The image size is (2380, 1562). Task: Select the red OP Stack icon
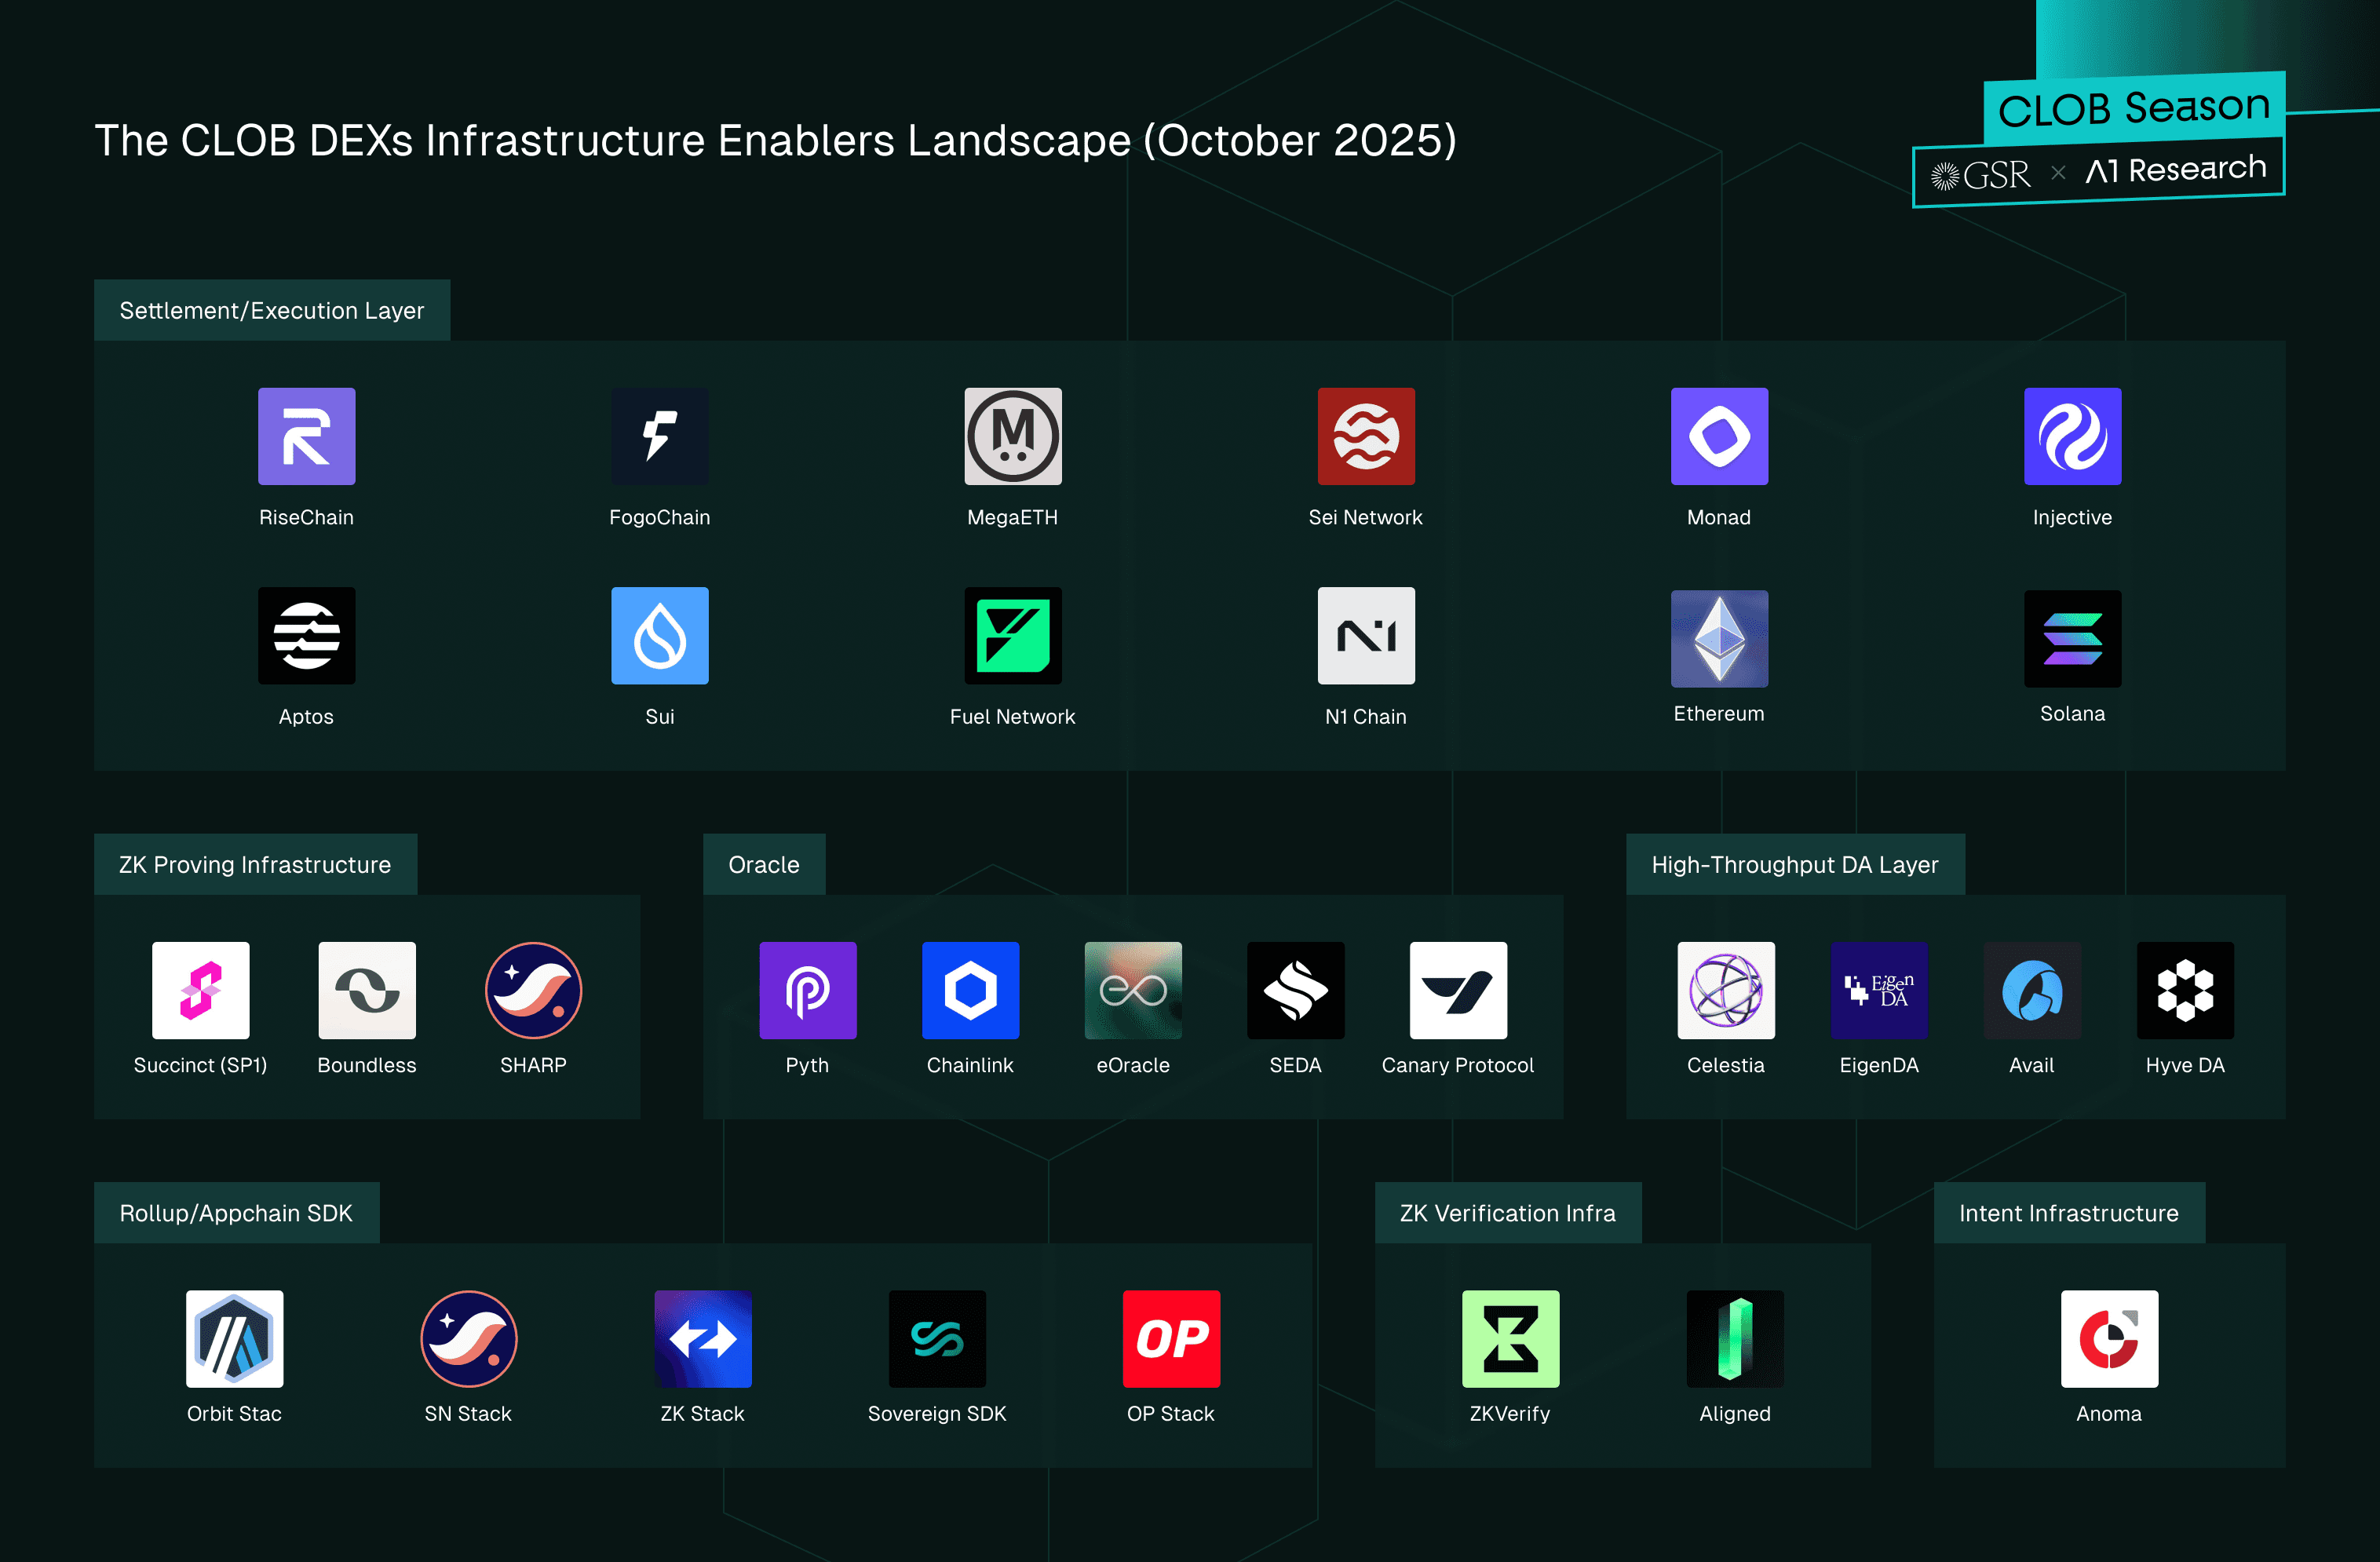tap(1171, 1338)
